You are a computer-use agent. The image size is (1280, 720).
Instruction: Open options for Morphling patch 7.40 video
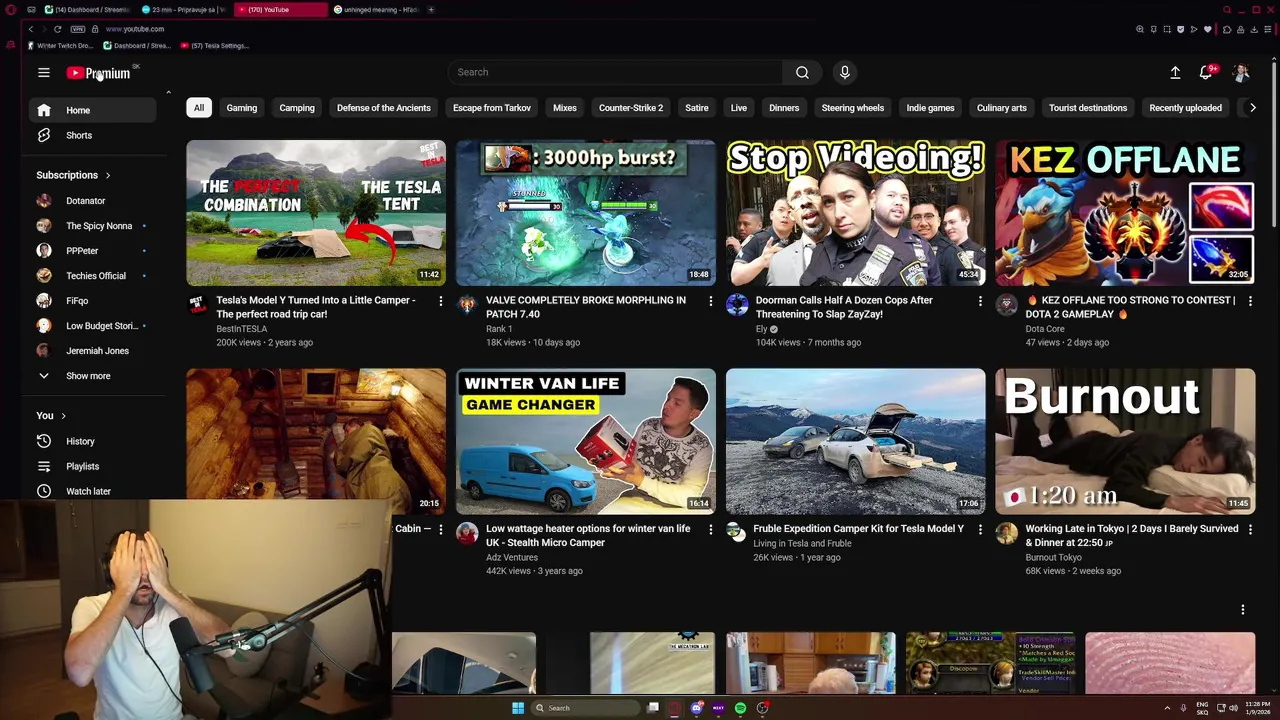[710, 301]
